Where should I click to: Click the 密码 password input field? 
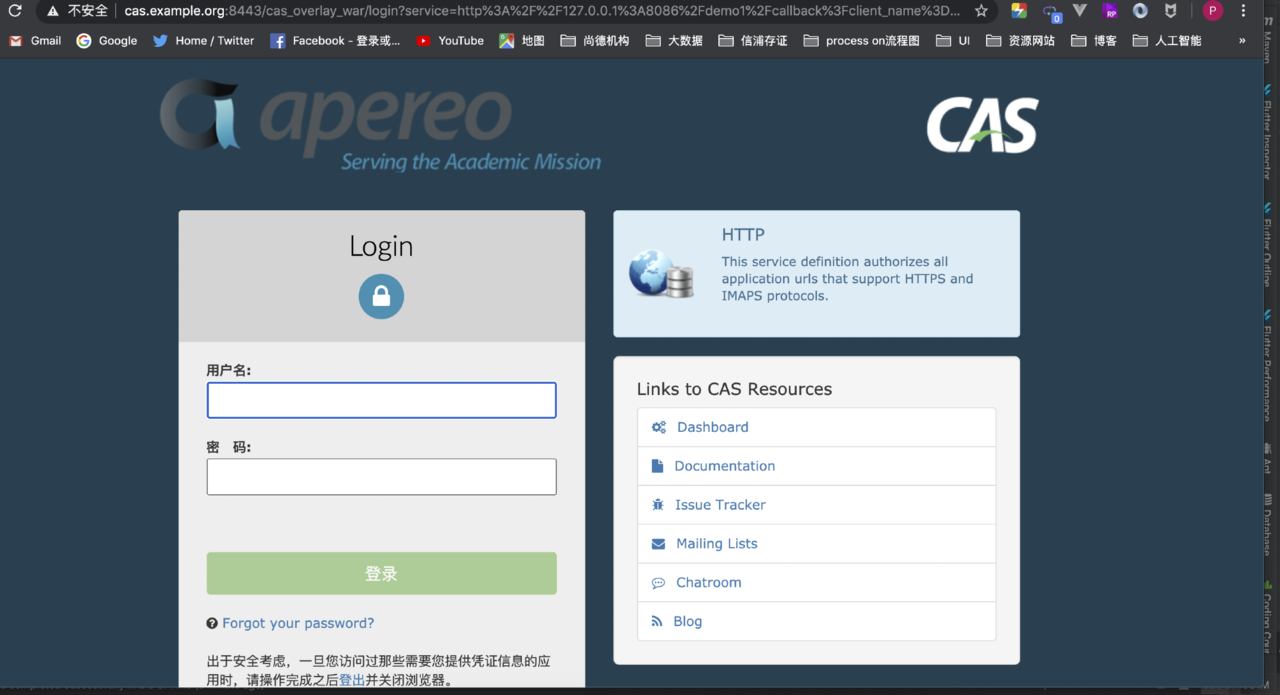tap(381, 477)
